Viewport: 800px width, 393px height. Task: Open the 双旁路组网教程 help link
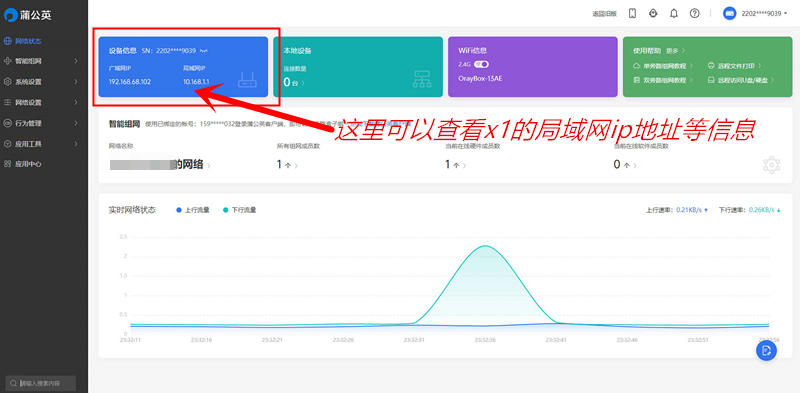663,80
